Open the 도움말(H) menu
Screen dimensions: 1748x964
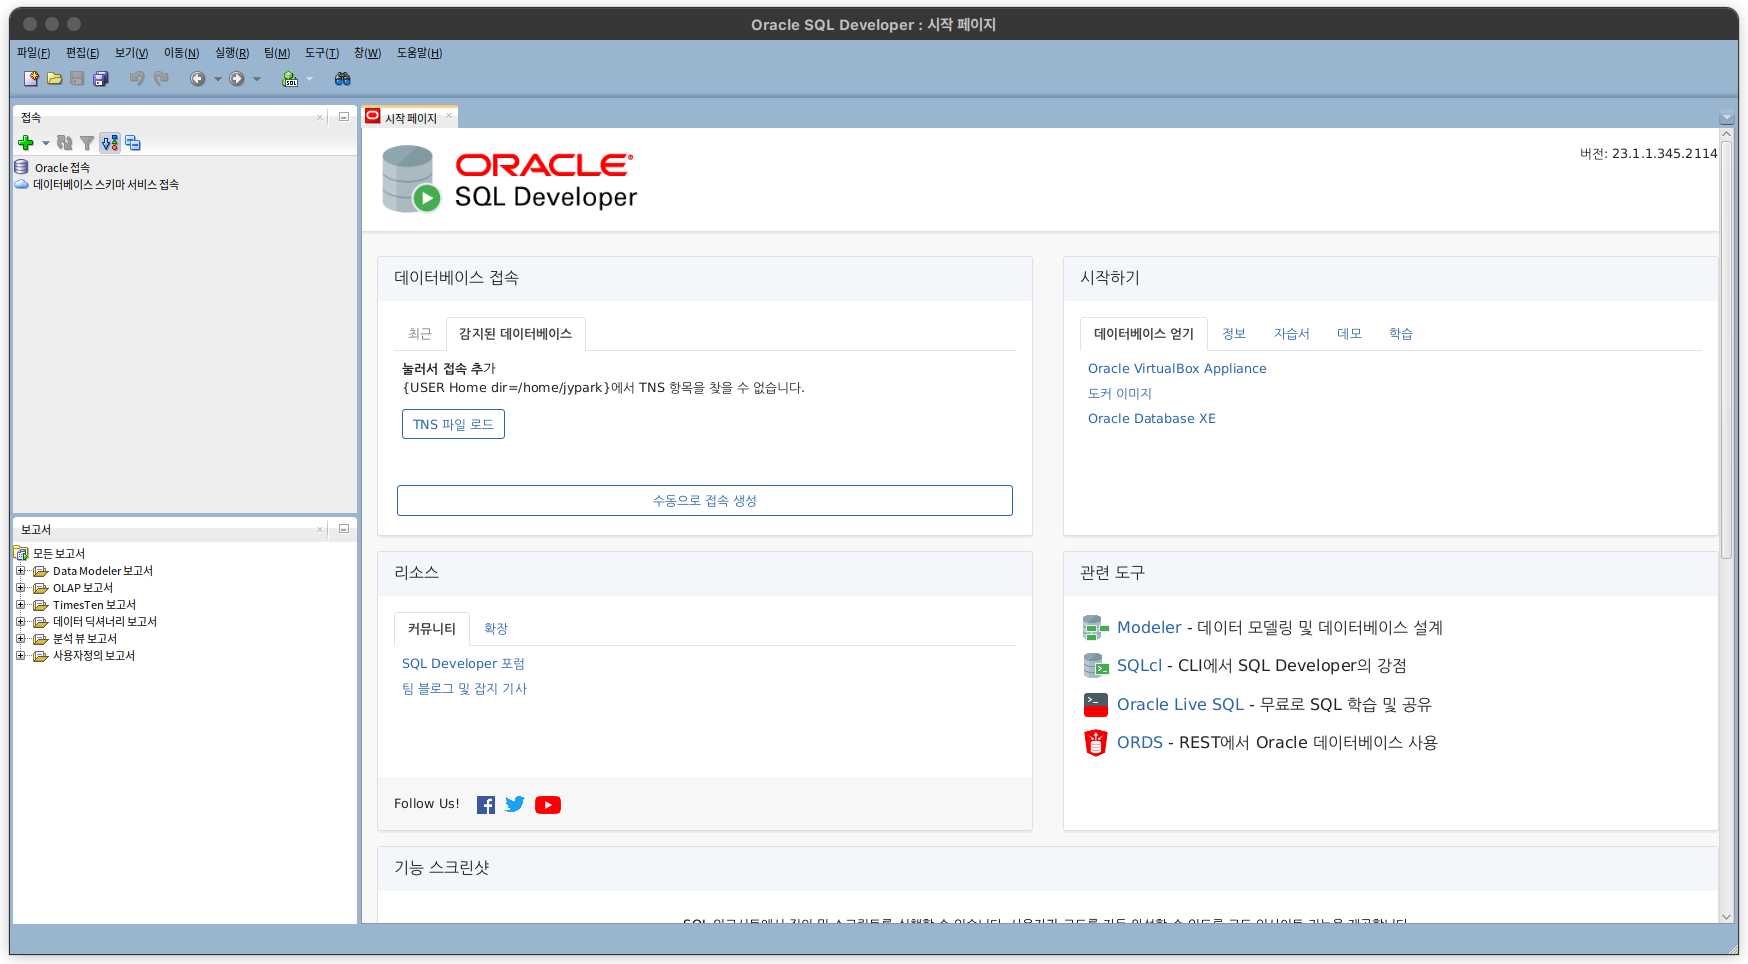pos(419,53)
